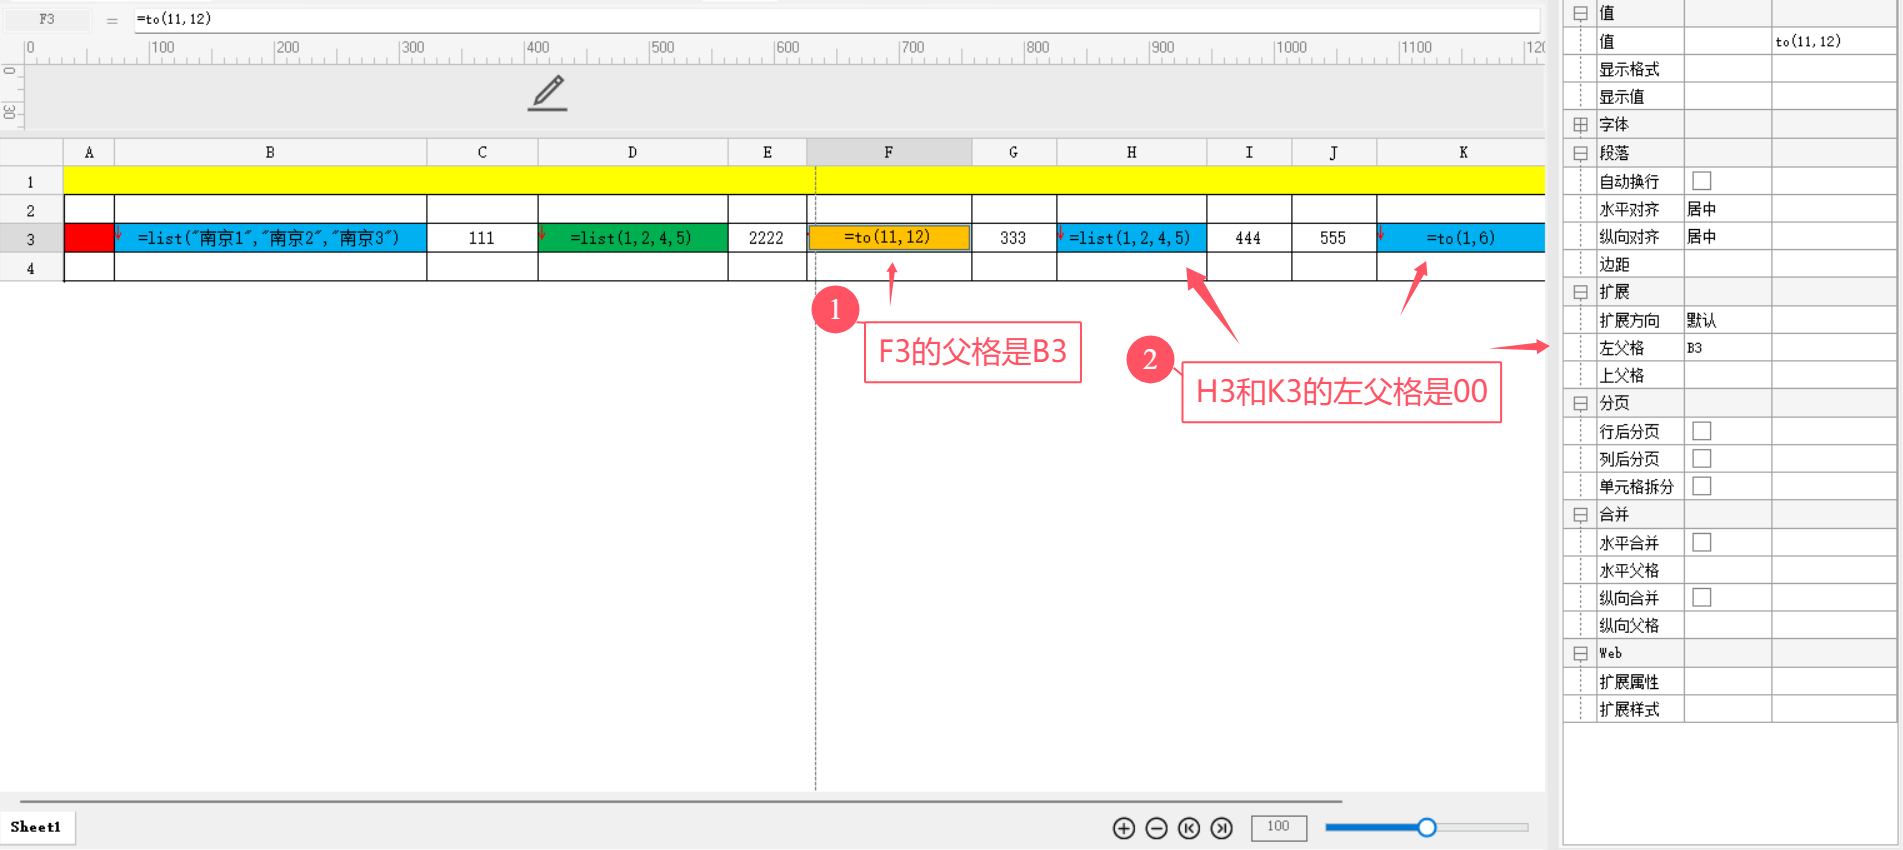
Task: Click the numbered circle 1 annotation
Action: tap(835, 310)
